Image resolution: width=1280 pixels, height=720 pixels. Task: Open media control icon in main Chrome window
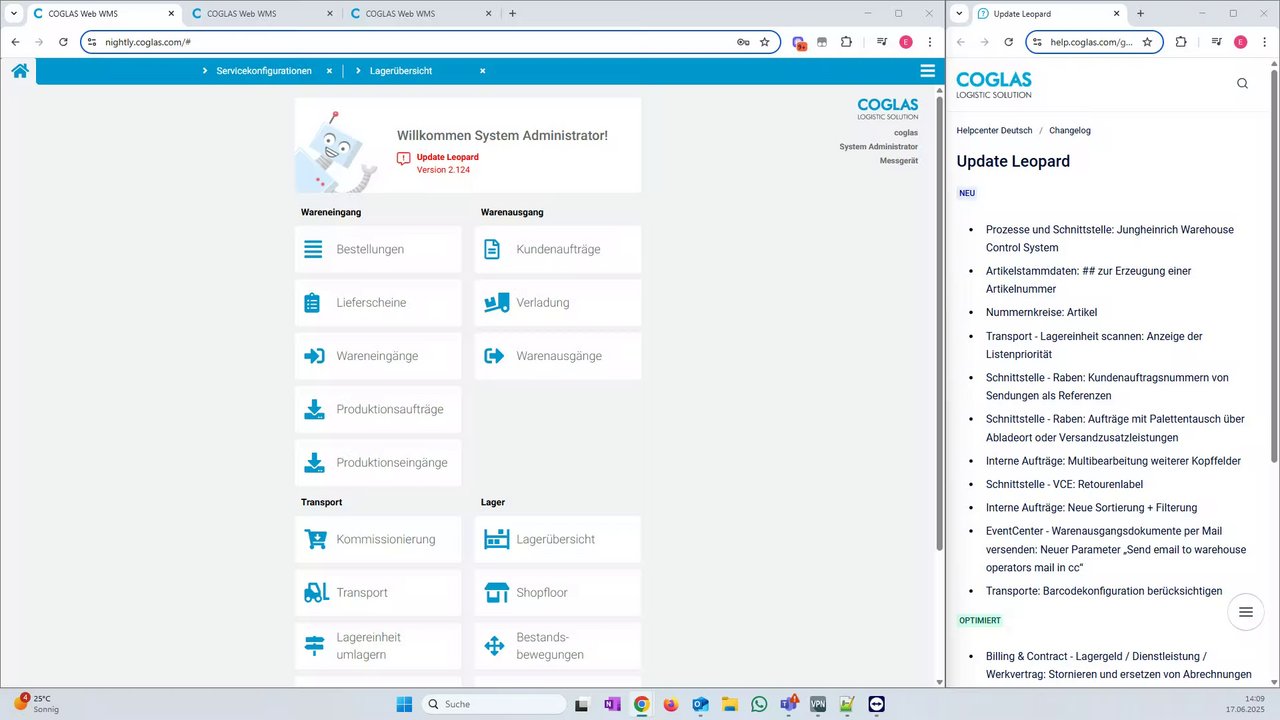pyautogui.click(x=882, y=42)
